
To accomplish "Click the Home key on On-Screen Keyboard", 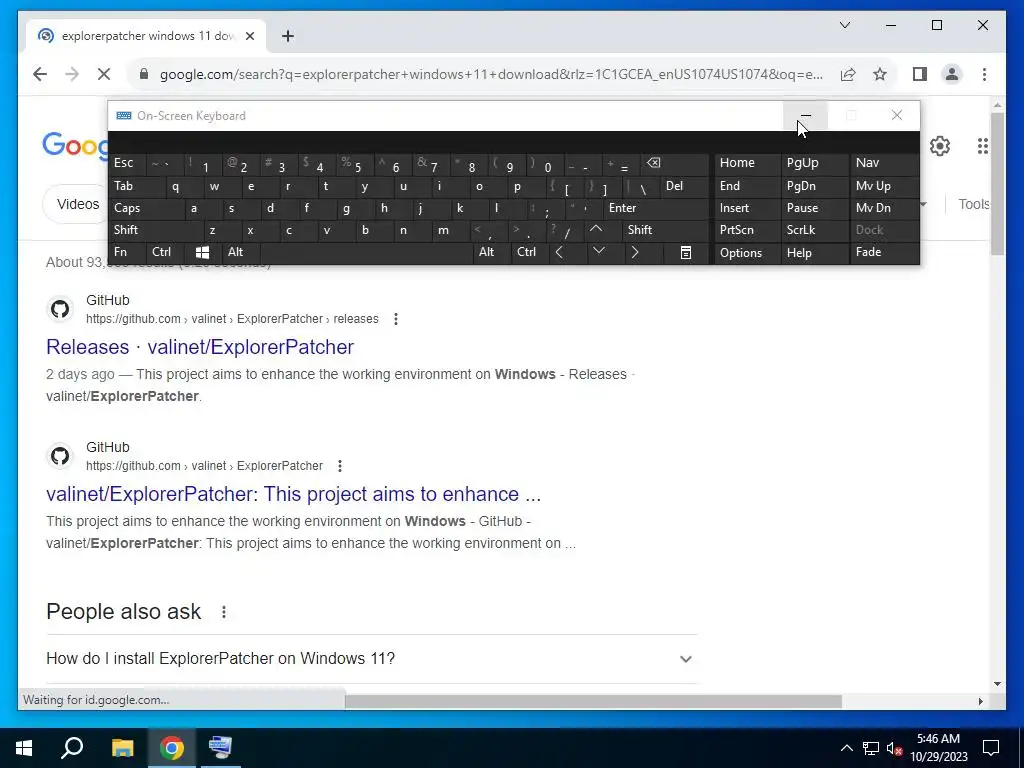I will pyautogui.click(x=747, y=163).
